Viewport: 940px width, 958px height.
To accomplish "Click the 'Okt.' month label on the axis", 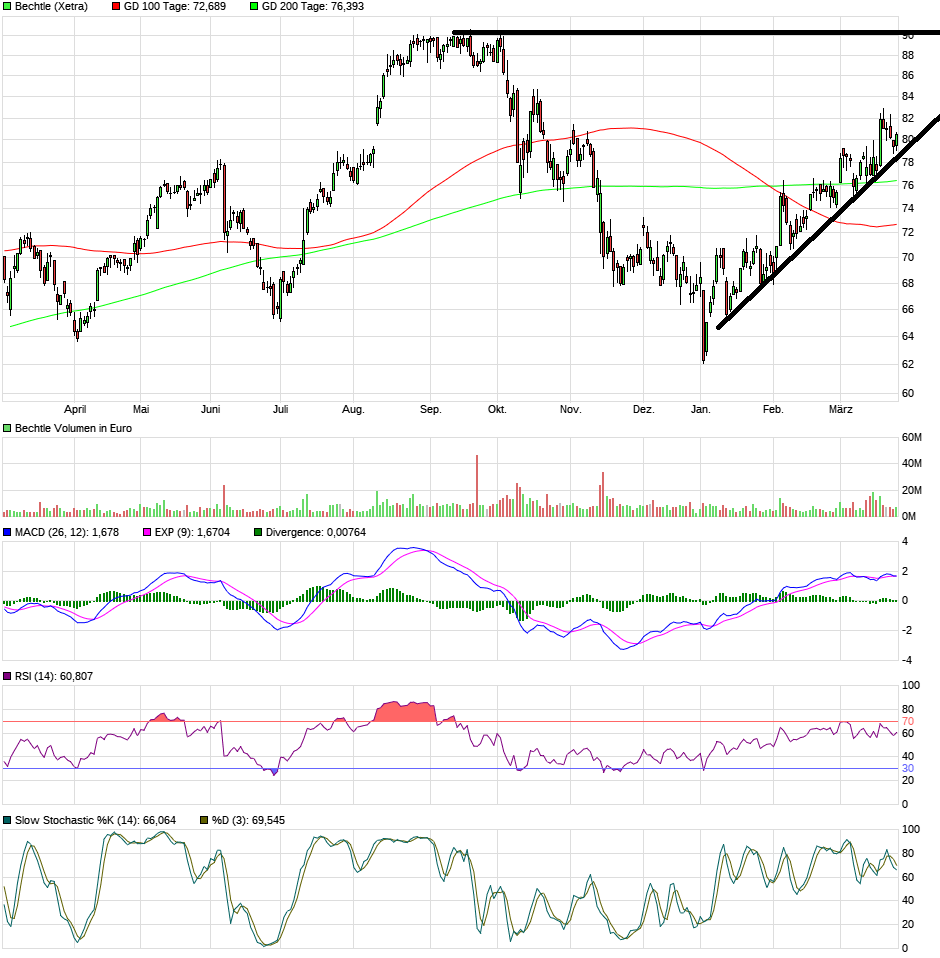I will 497,409.
